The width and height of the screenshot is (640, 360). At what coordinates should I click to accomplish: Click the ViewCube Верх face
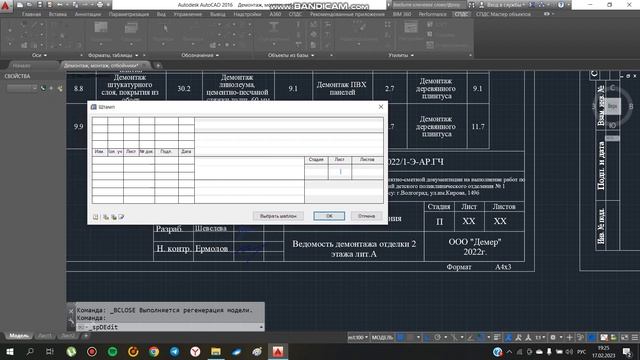(x=612, y=106)
